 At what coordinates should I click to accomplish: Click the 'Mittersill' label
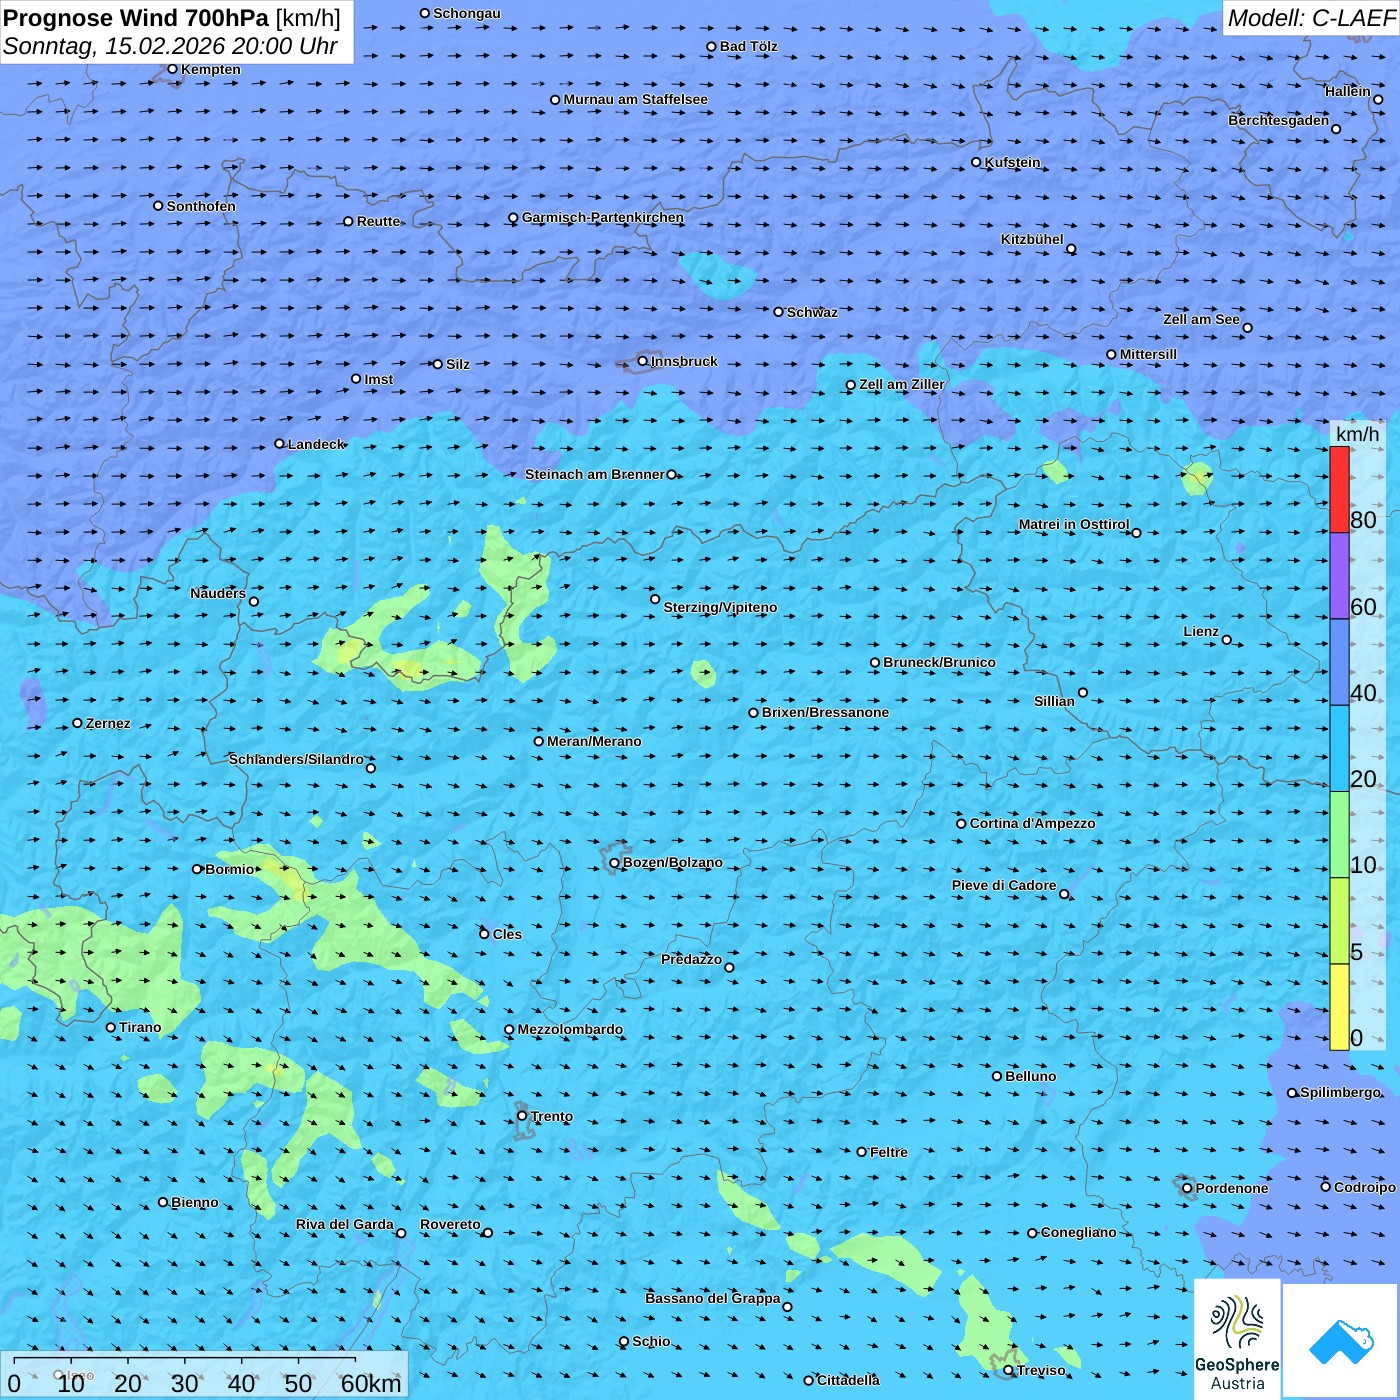click(1148, 354)
